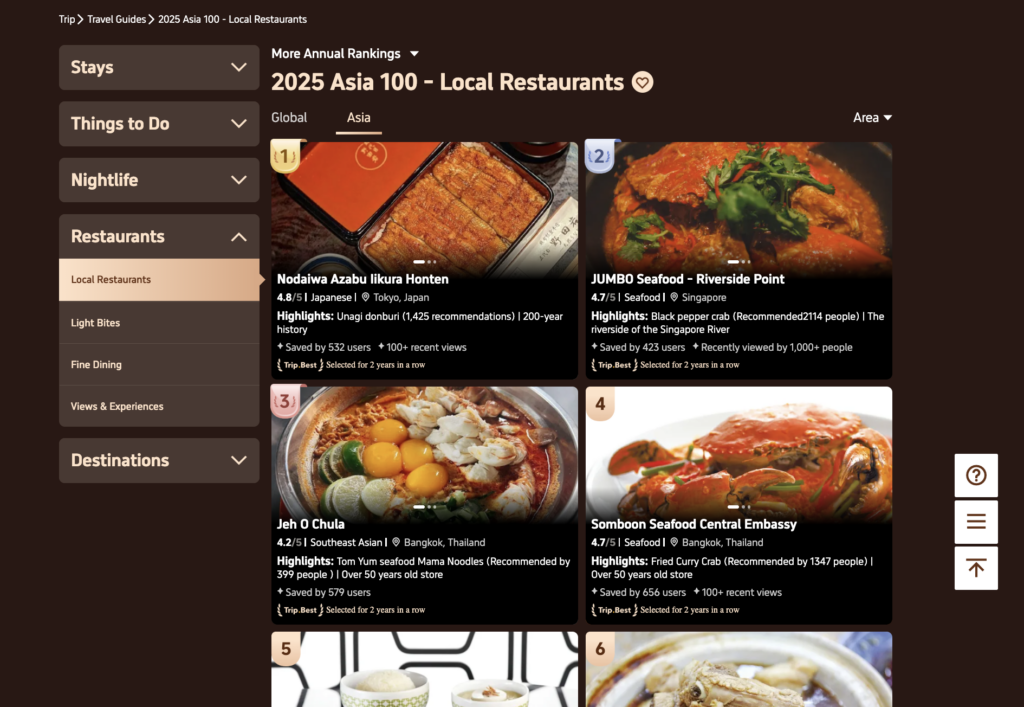The width and height of the screenshot is (1024, 707).
Task: Switch to the Global tab
Action: (289, 118)
